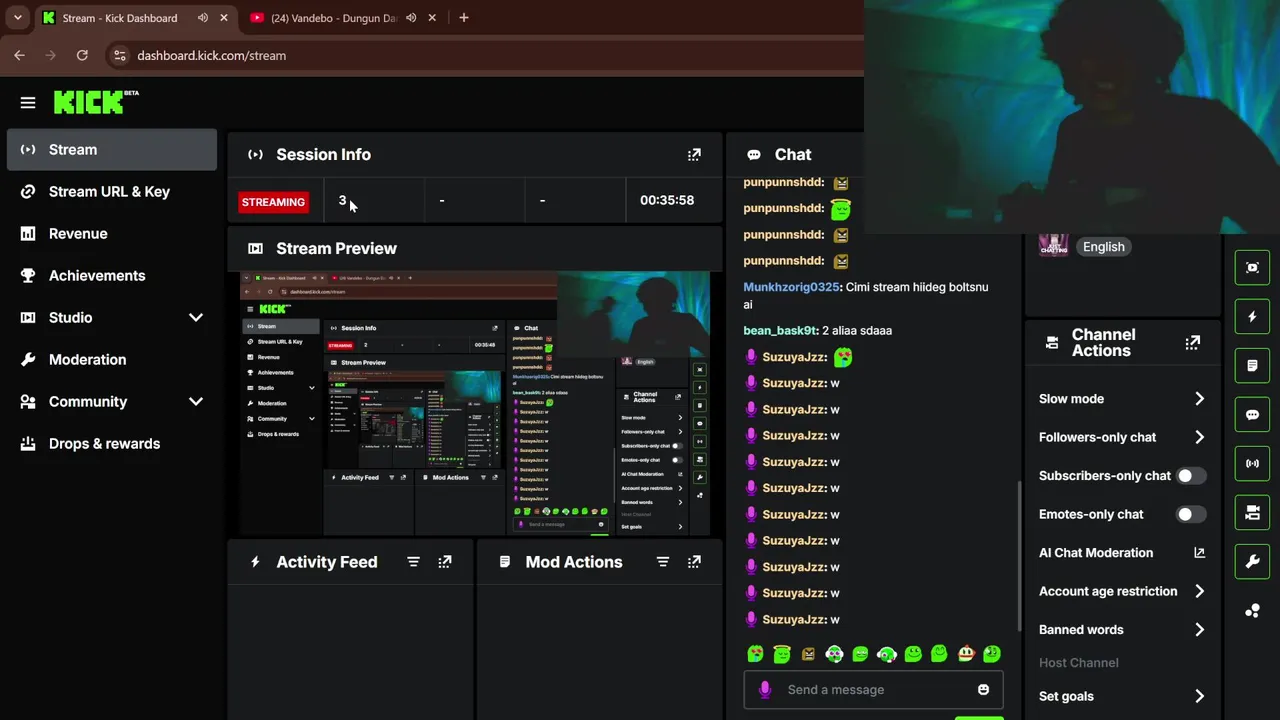Click the Stream Preview widget icon in right rail
The height and width of the screenshot is (720, 1280).
pyautogui.click(x=1252, y=268)
